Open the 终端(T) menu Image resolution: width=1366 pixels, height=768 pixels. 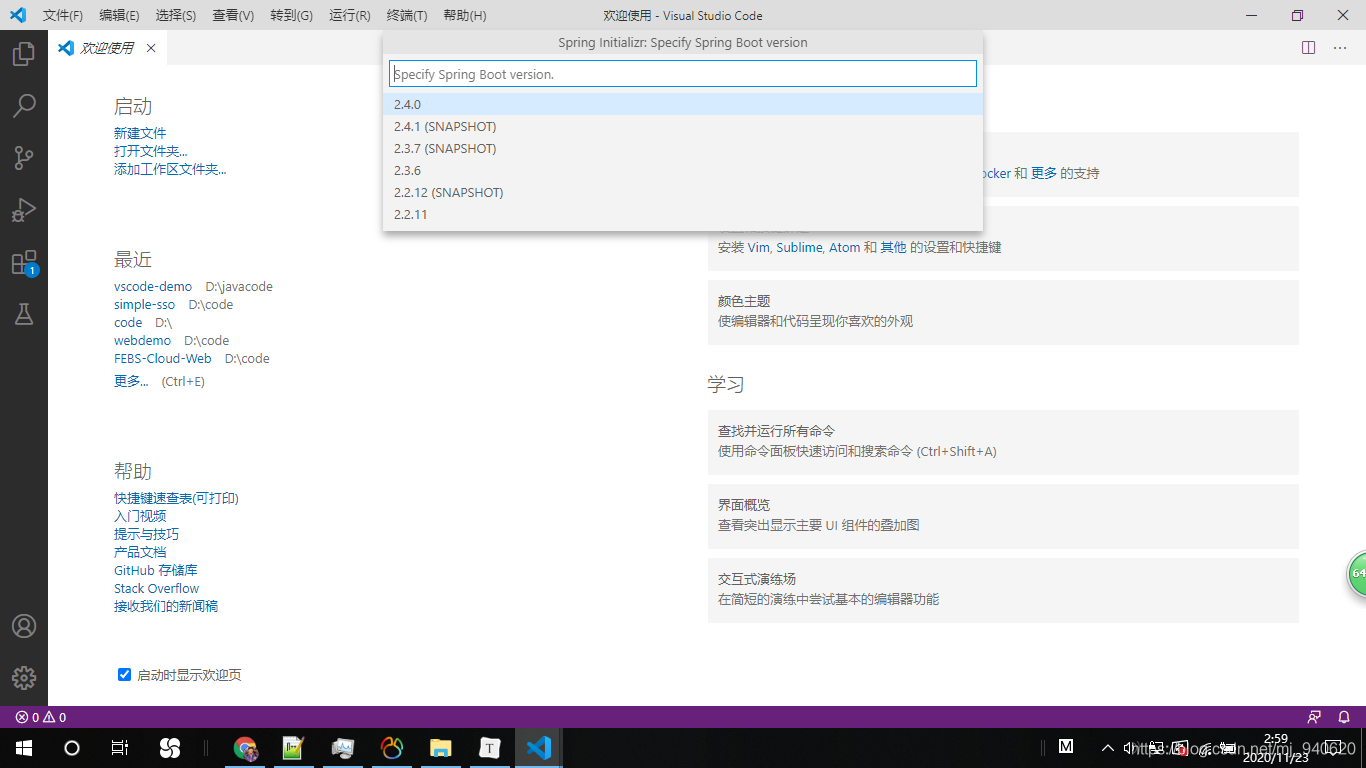click(x=406, y=15)
